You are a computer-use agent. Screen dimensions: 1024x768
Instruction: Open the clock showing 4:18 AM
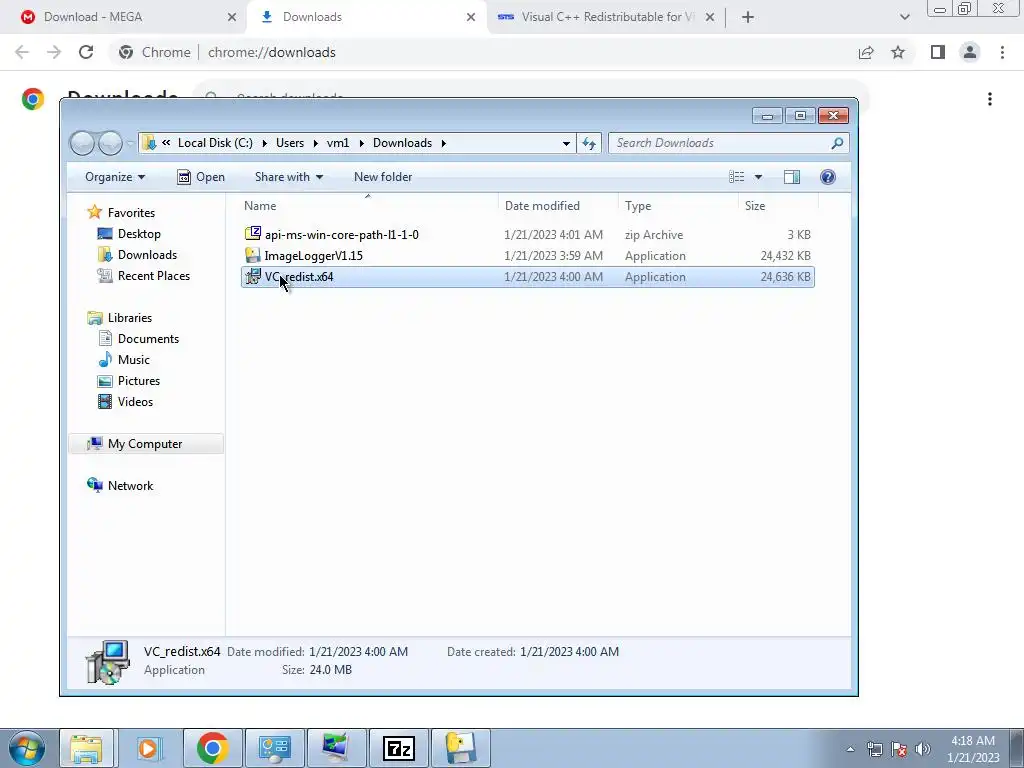coord(973,749)
